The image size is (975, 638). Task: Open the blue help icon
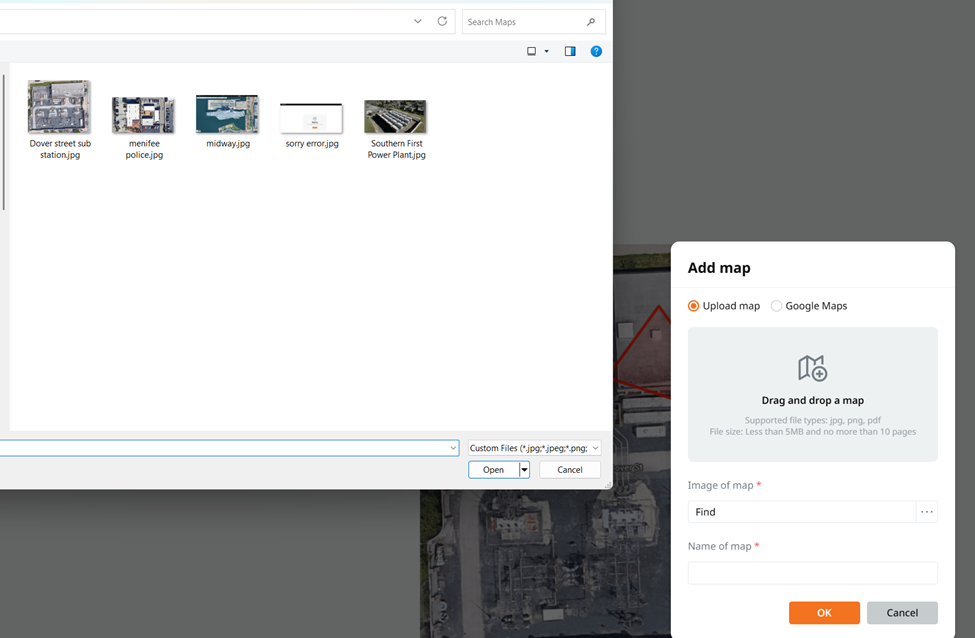(596, 51)
